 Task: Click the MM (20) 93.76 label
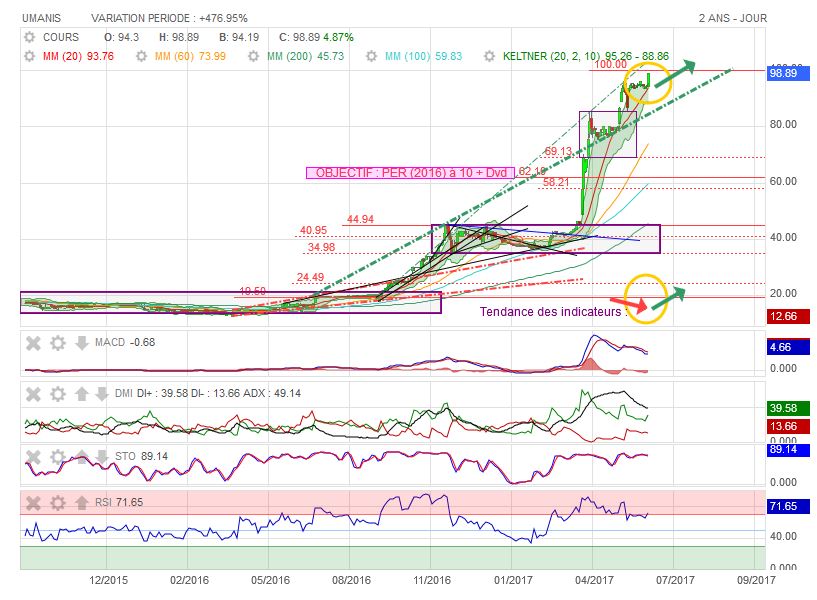[x=78, y=56]
